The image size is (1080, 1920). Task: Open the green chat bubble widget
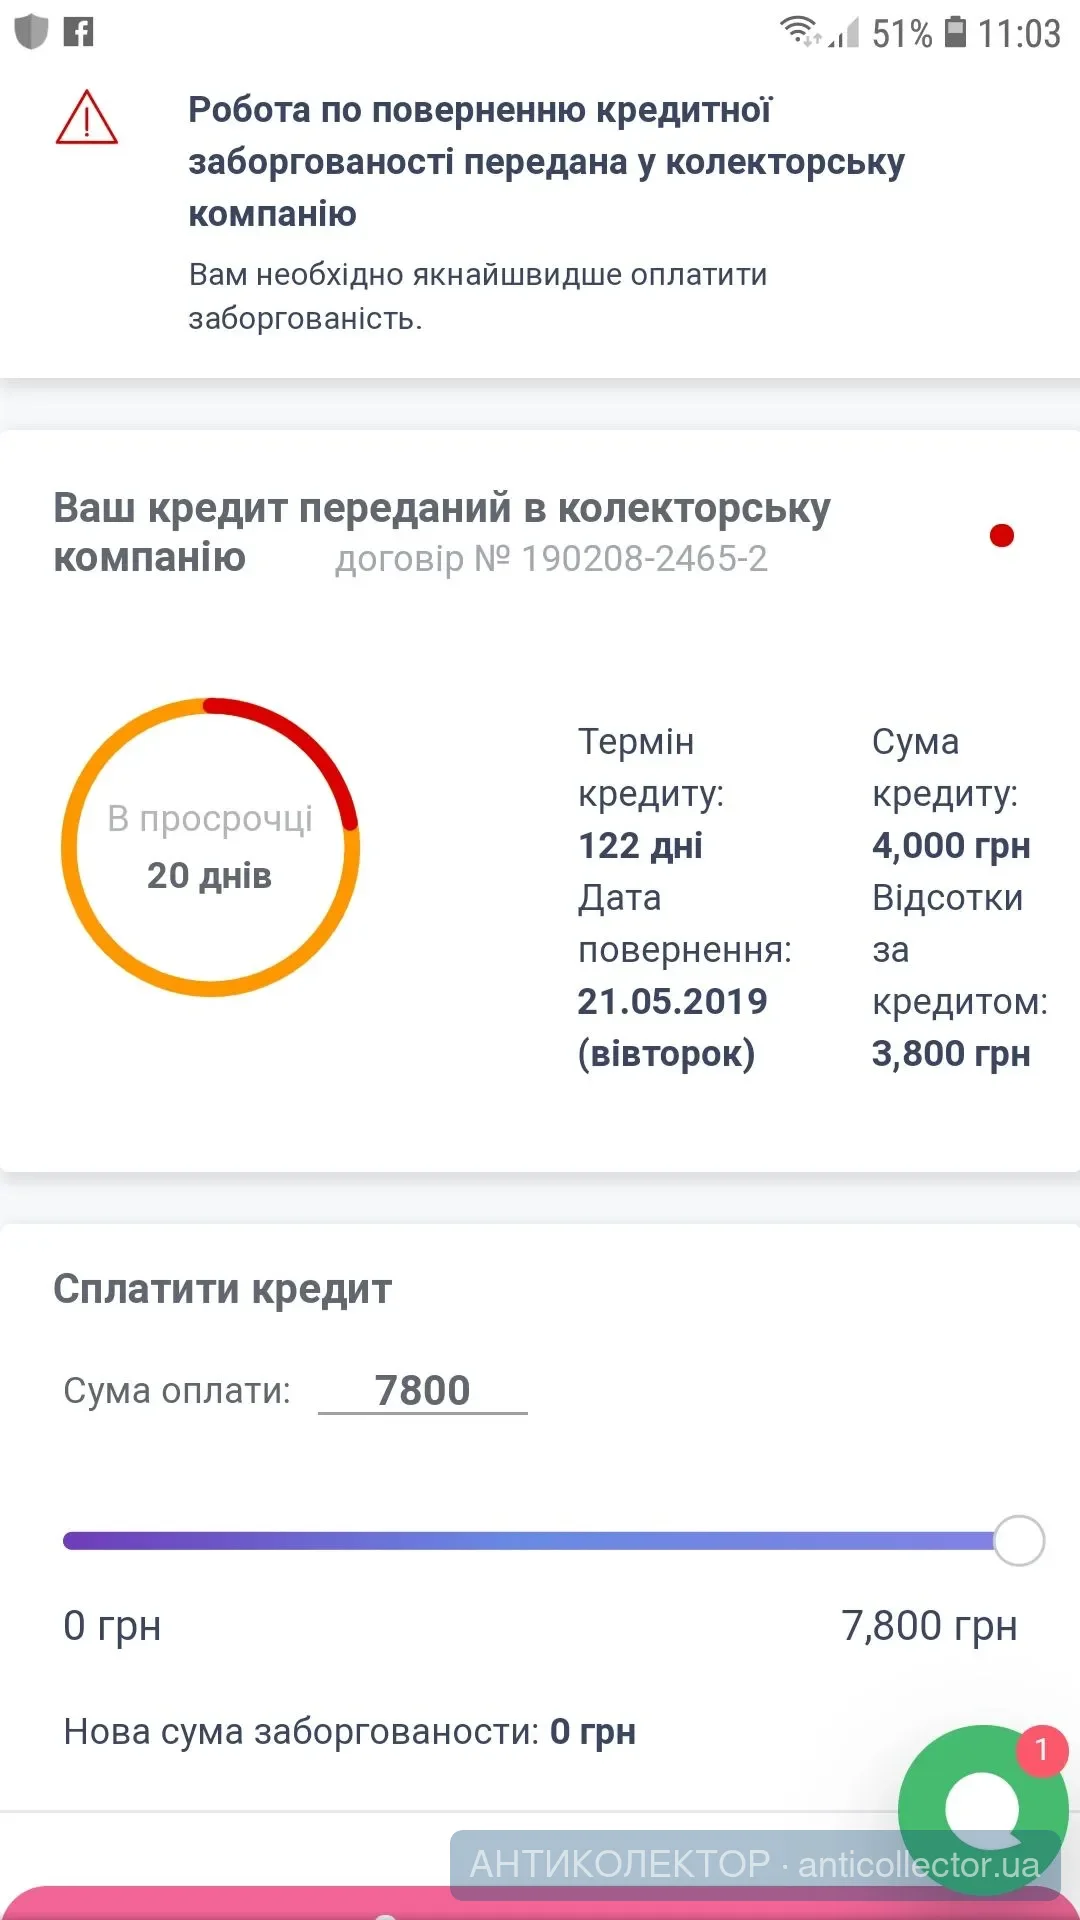(x=982, y=1808)
